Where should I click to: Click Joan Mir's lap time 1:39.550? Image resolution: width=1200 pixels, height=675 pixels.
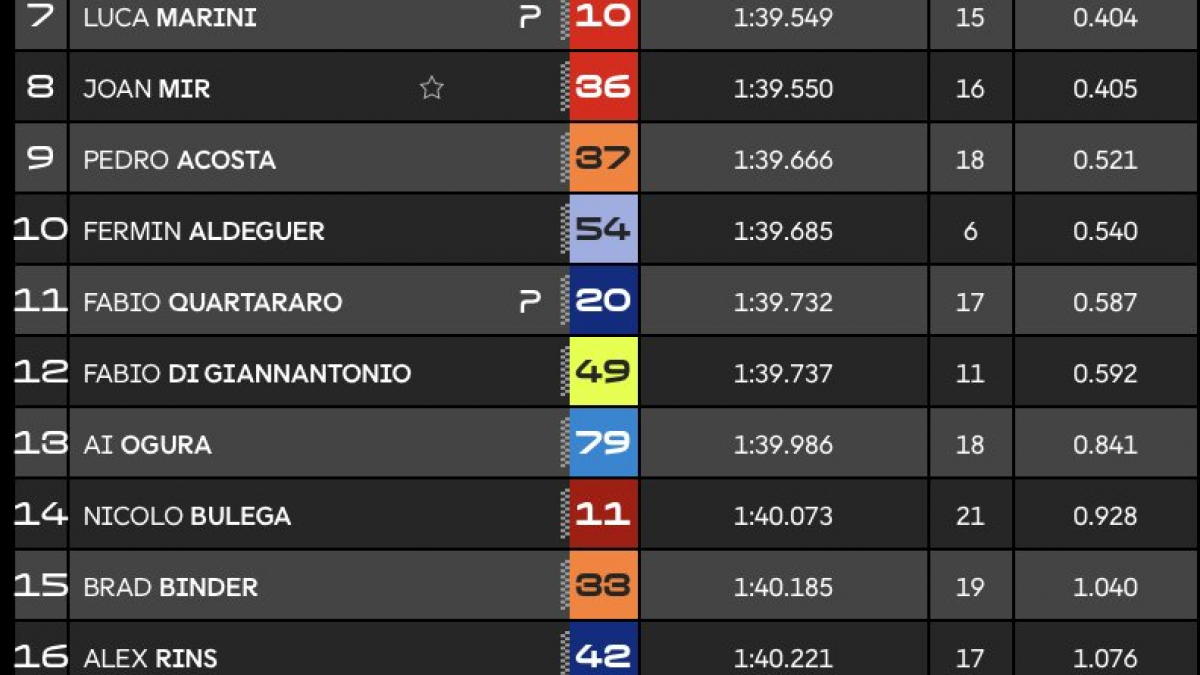783,89
